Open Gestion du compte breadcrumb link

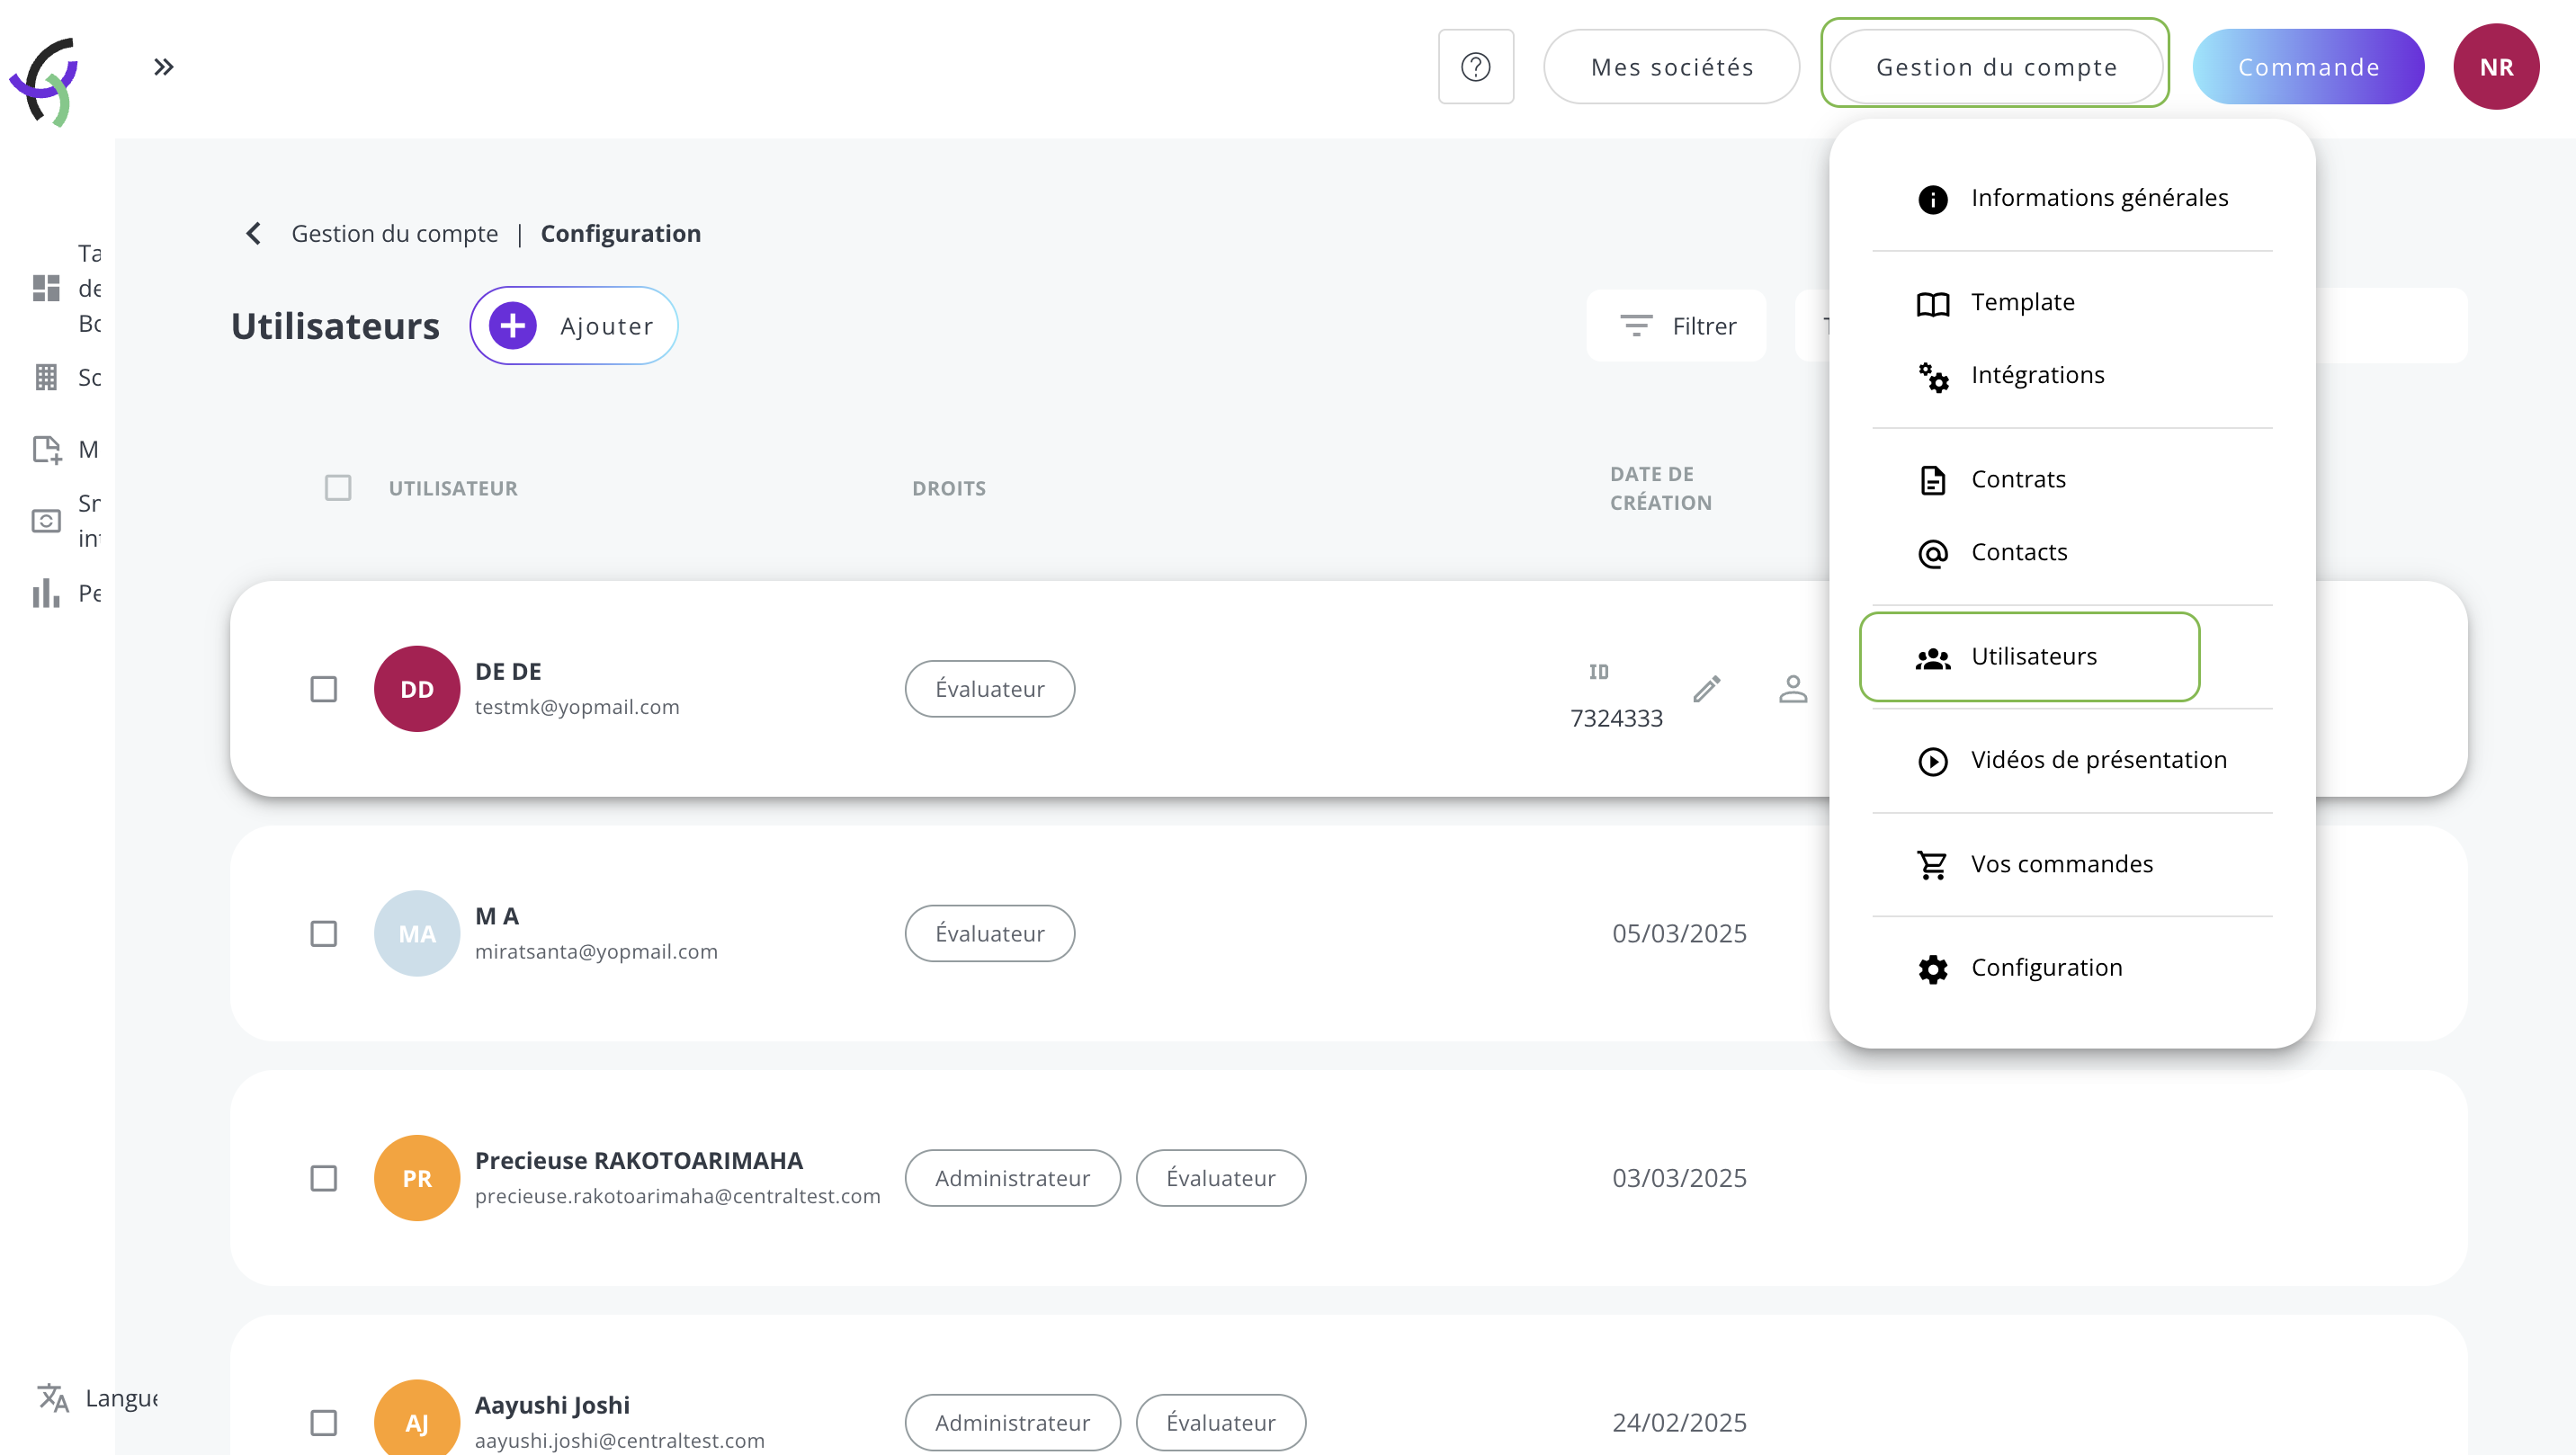(394, 233)
